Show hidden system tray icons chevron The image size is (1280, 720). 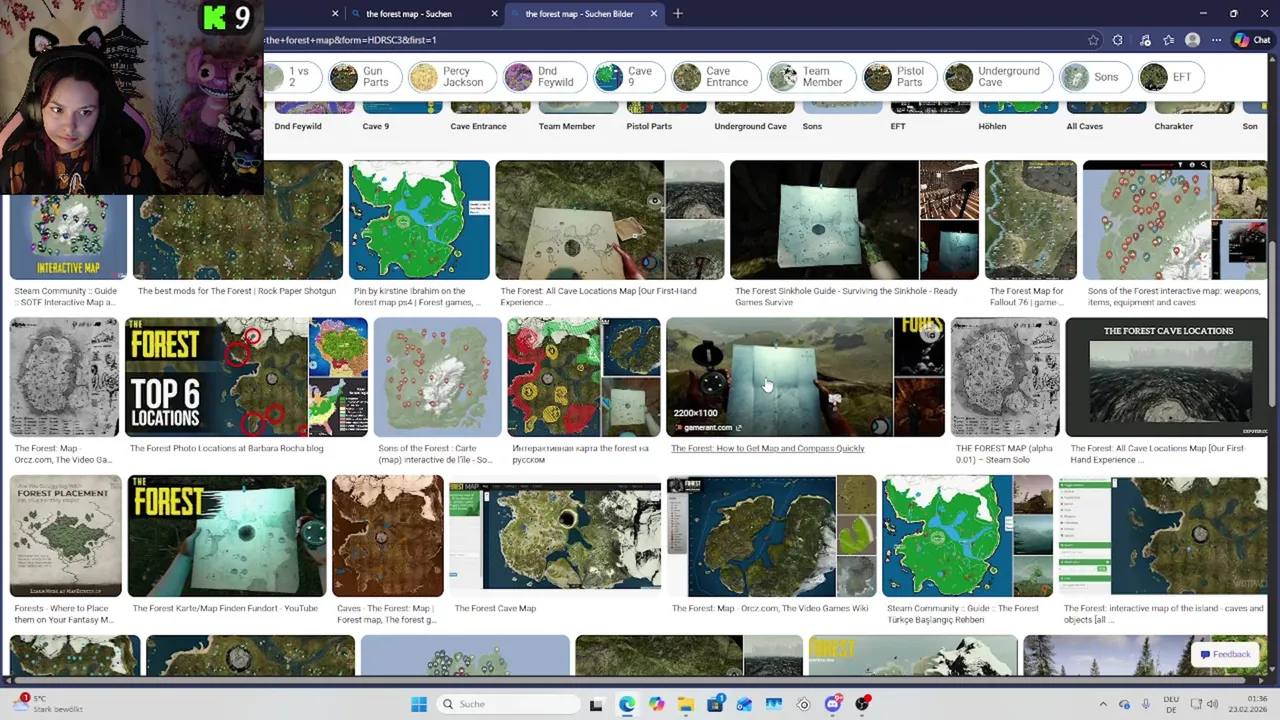coord(1103,704)
